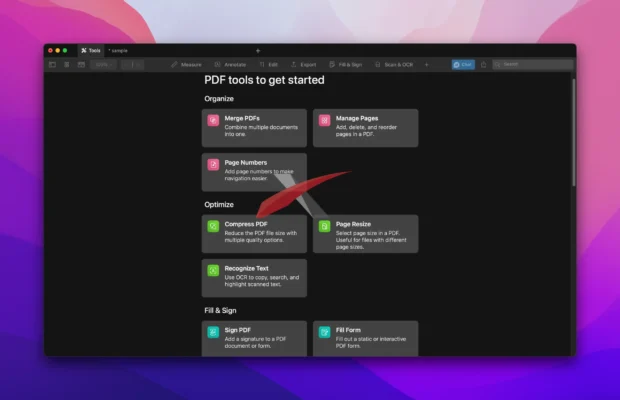
Task: Click the Optimize section heading
Action: coord(219,205)
